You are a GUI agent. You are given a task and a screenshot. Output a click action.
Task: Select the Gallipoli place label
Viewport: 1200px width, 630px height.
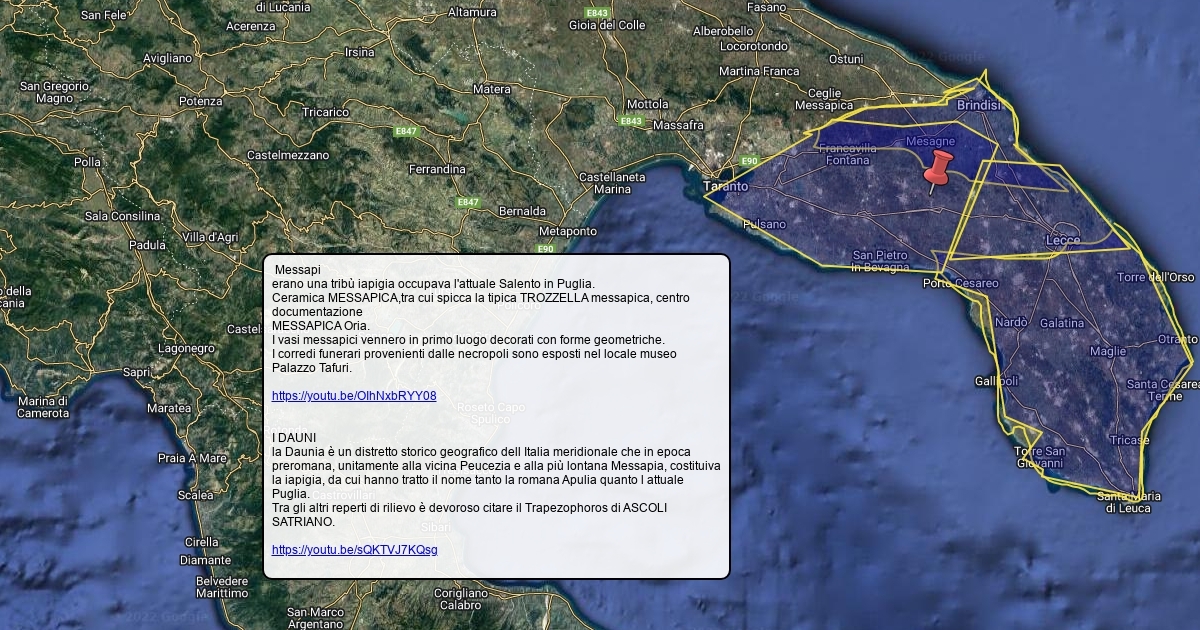[x=996, y=381]
